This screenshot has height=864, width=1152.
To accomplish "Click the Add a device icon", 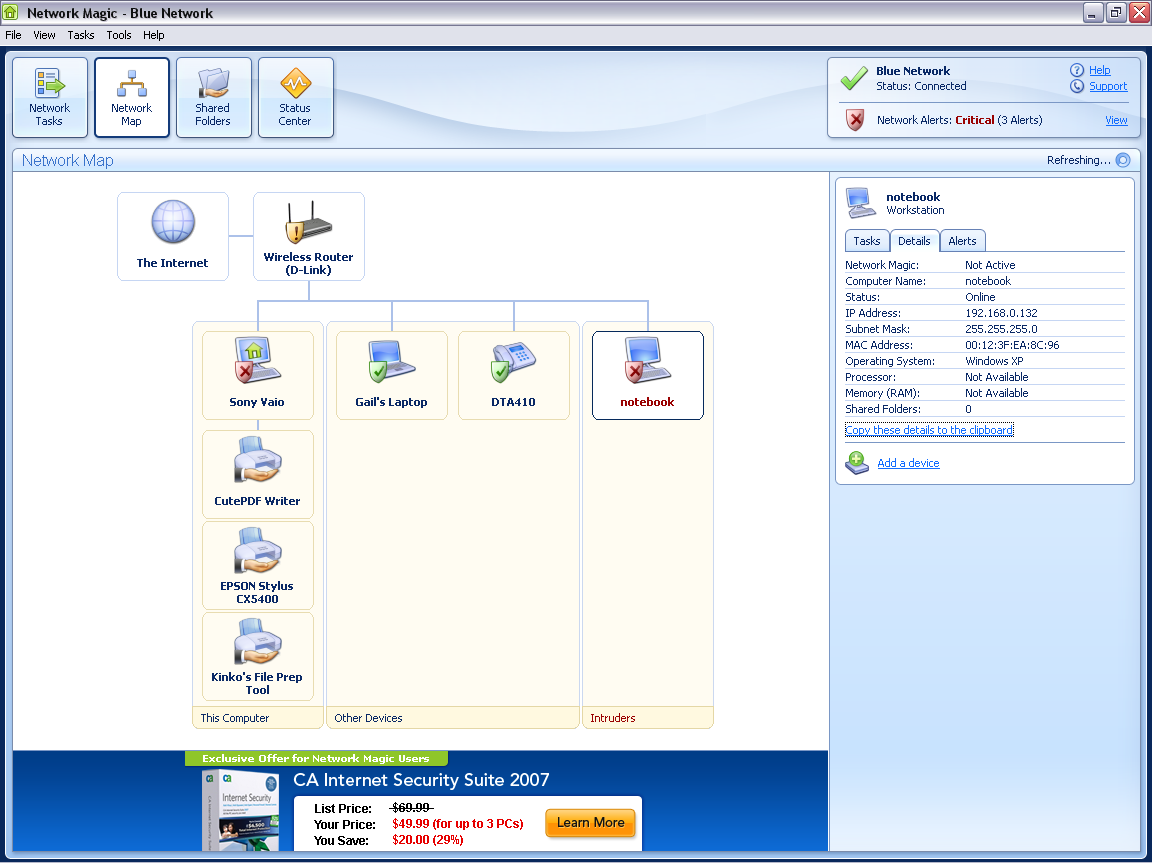I will coord(857,463).
